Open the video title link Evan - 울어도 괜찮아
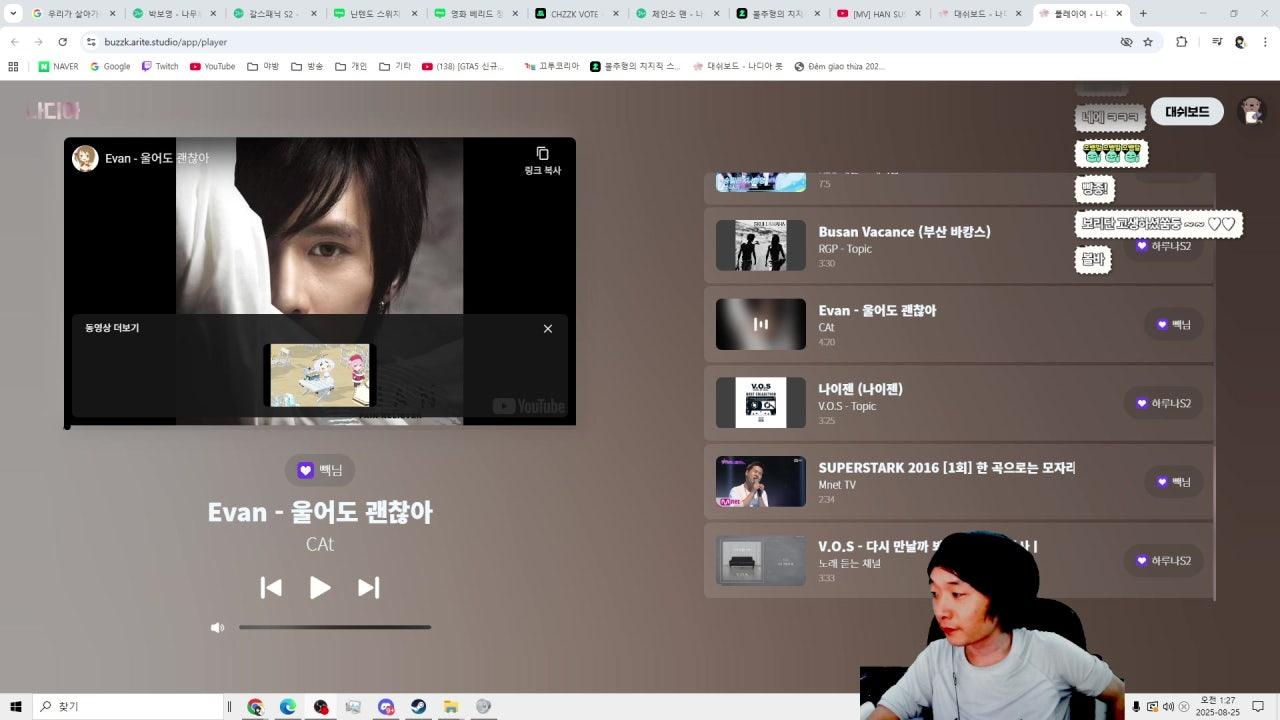This screenshot has height=720, width=1280. click(157, 158)
